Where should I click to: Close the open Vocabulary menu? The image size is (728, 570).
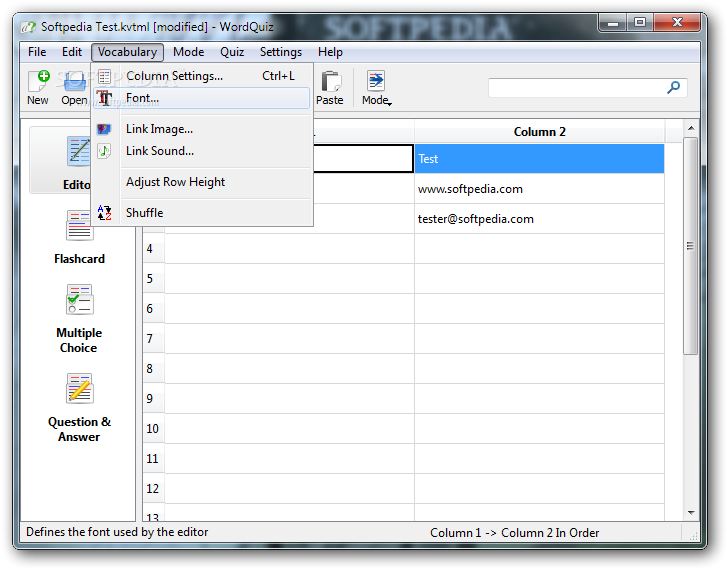(x=127, y=52)
